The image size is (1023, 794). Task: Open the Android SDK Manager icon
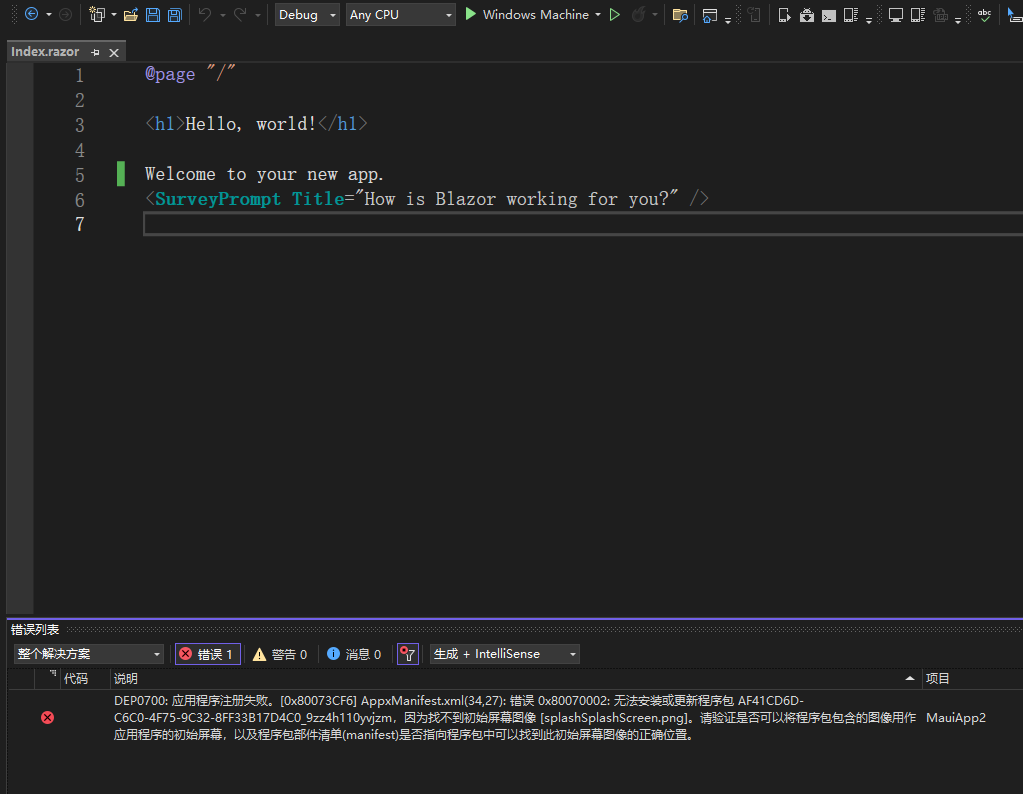point(807,14)
